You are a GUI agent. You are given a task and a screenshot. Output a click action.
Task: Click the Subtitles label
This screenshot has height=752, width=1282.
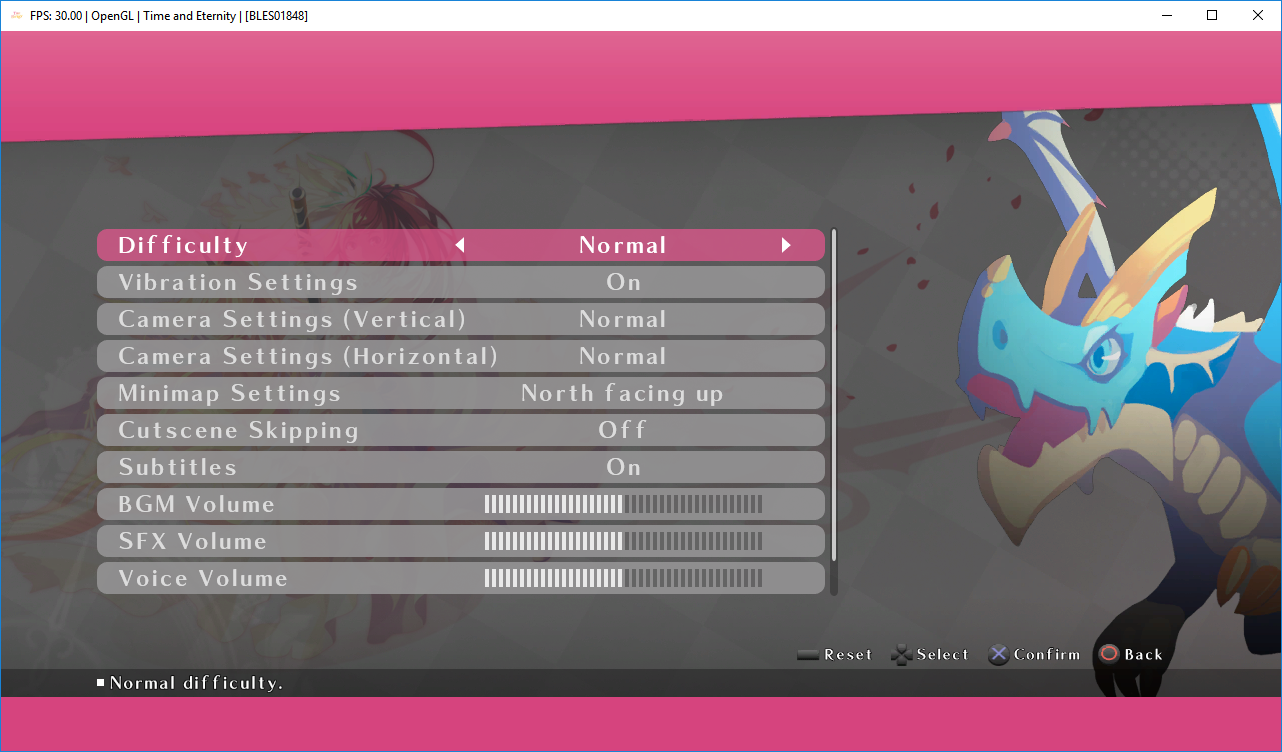178,467
